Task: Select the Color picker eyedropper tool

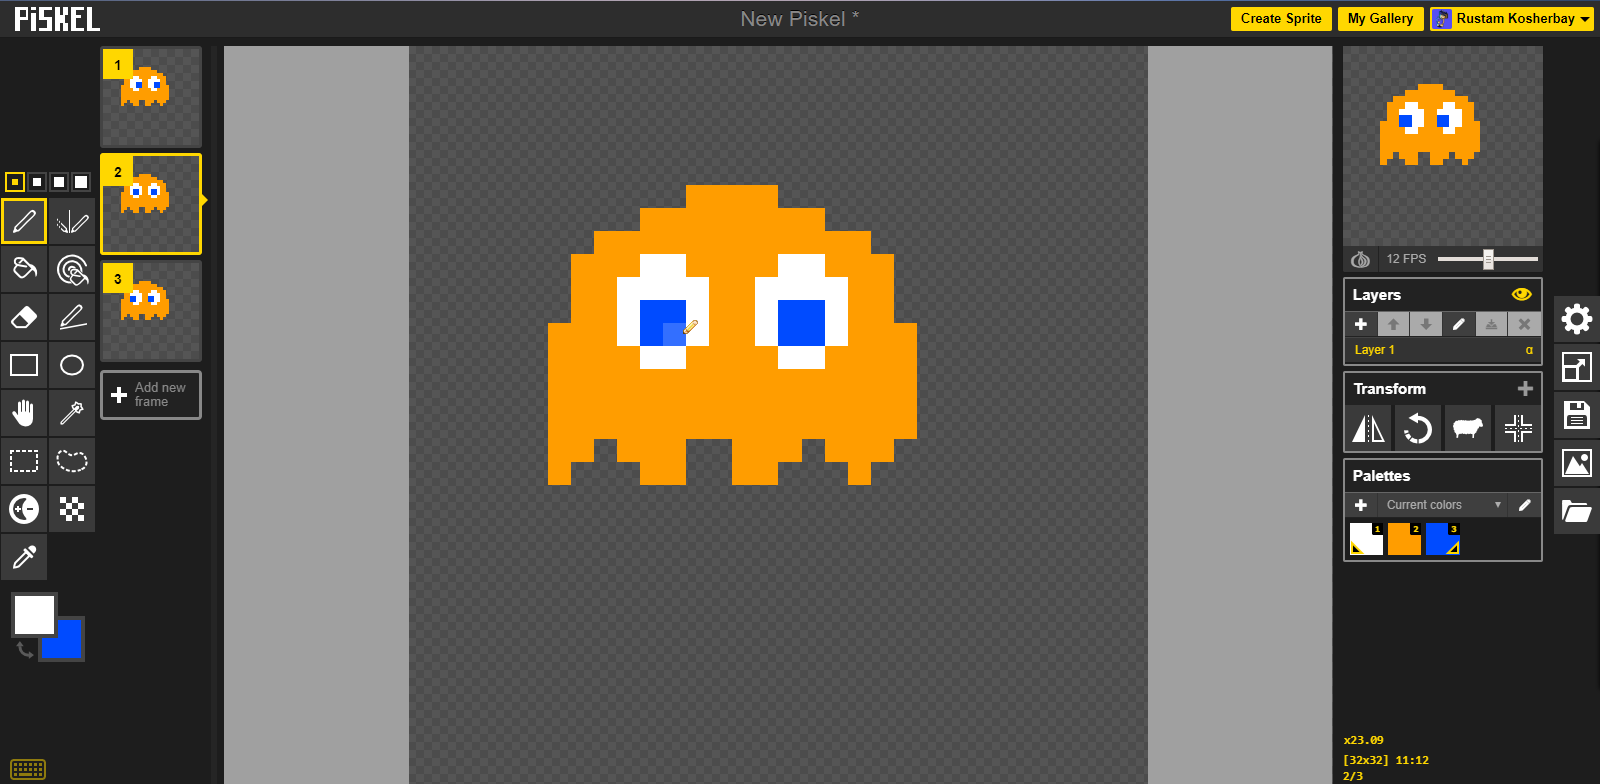Action: (x=24, y=557)
